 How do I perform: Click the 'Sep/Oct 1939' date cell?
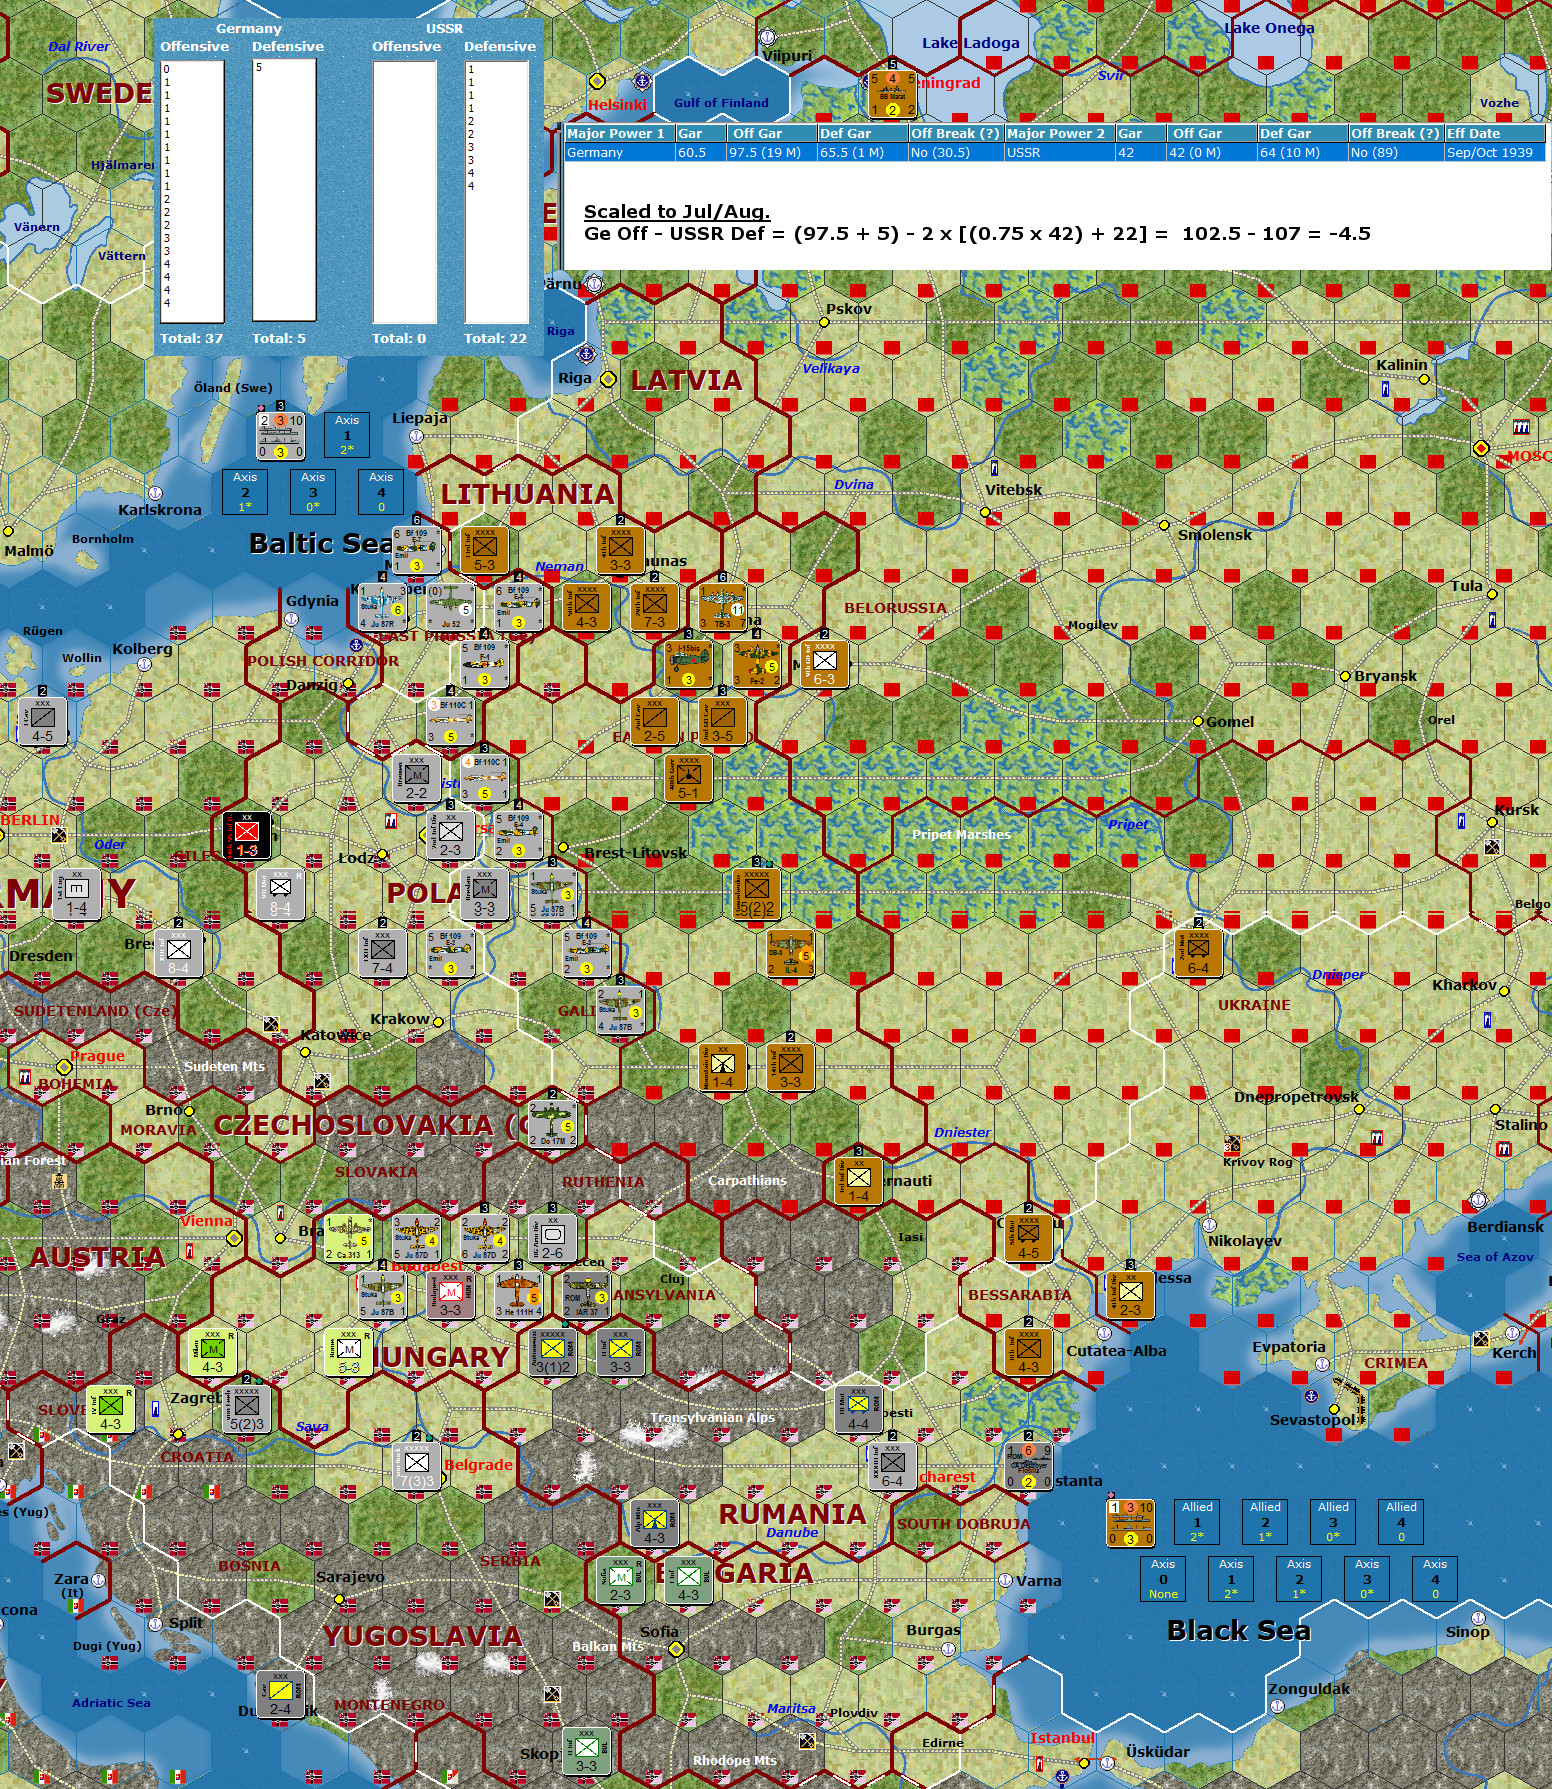(x=1495, y=153)
